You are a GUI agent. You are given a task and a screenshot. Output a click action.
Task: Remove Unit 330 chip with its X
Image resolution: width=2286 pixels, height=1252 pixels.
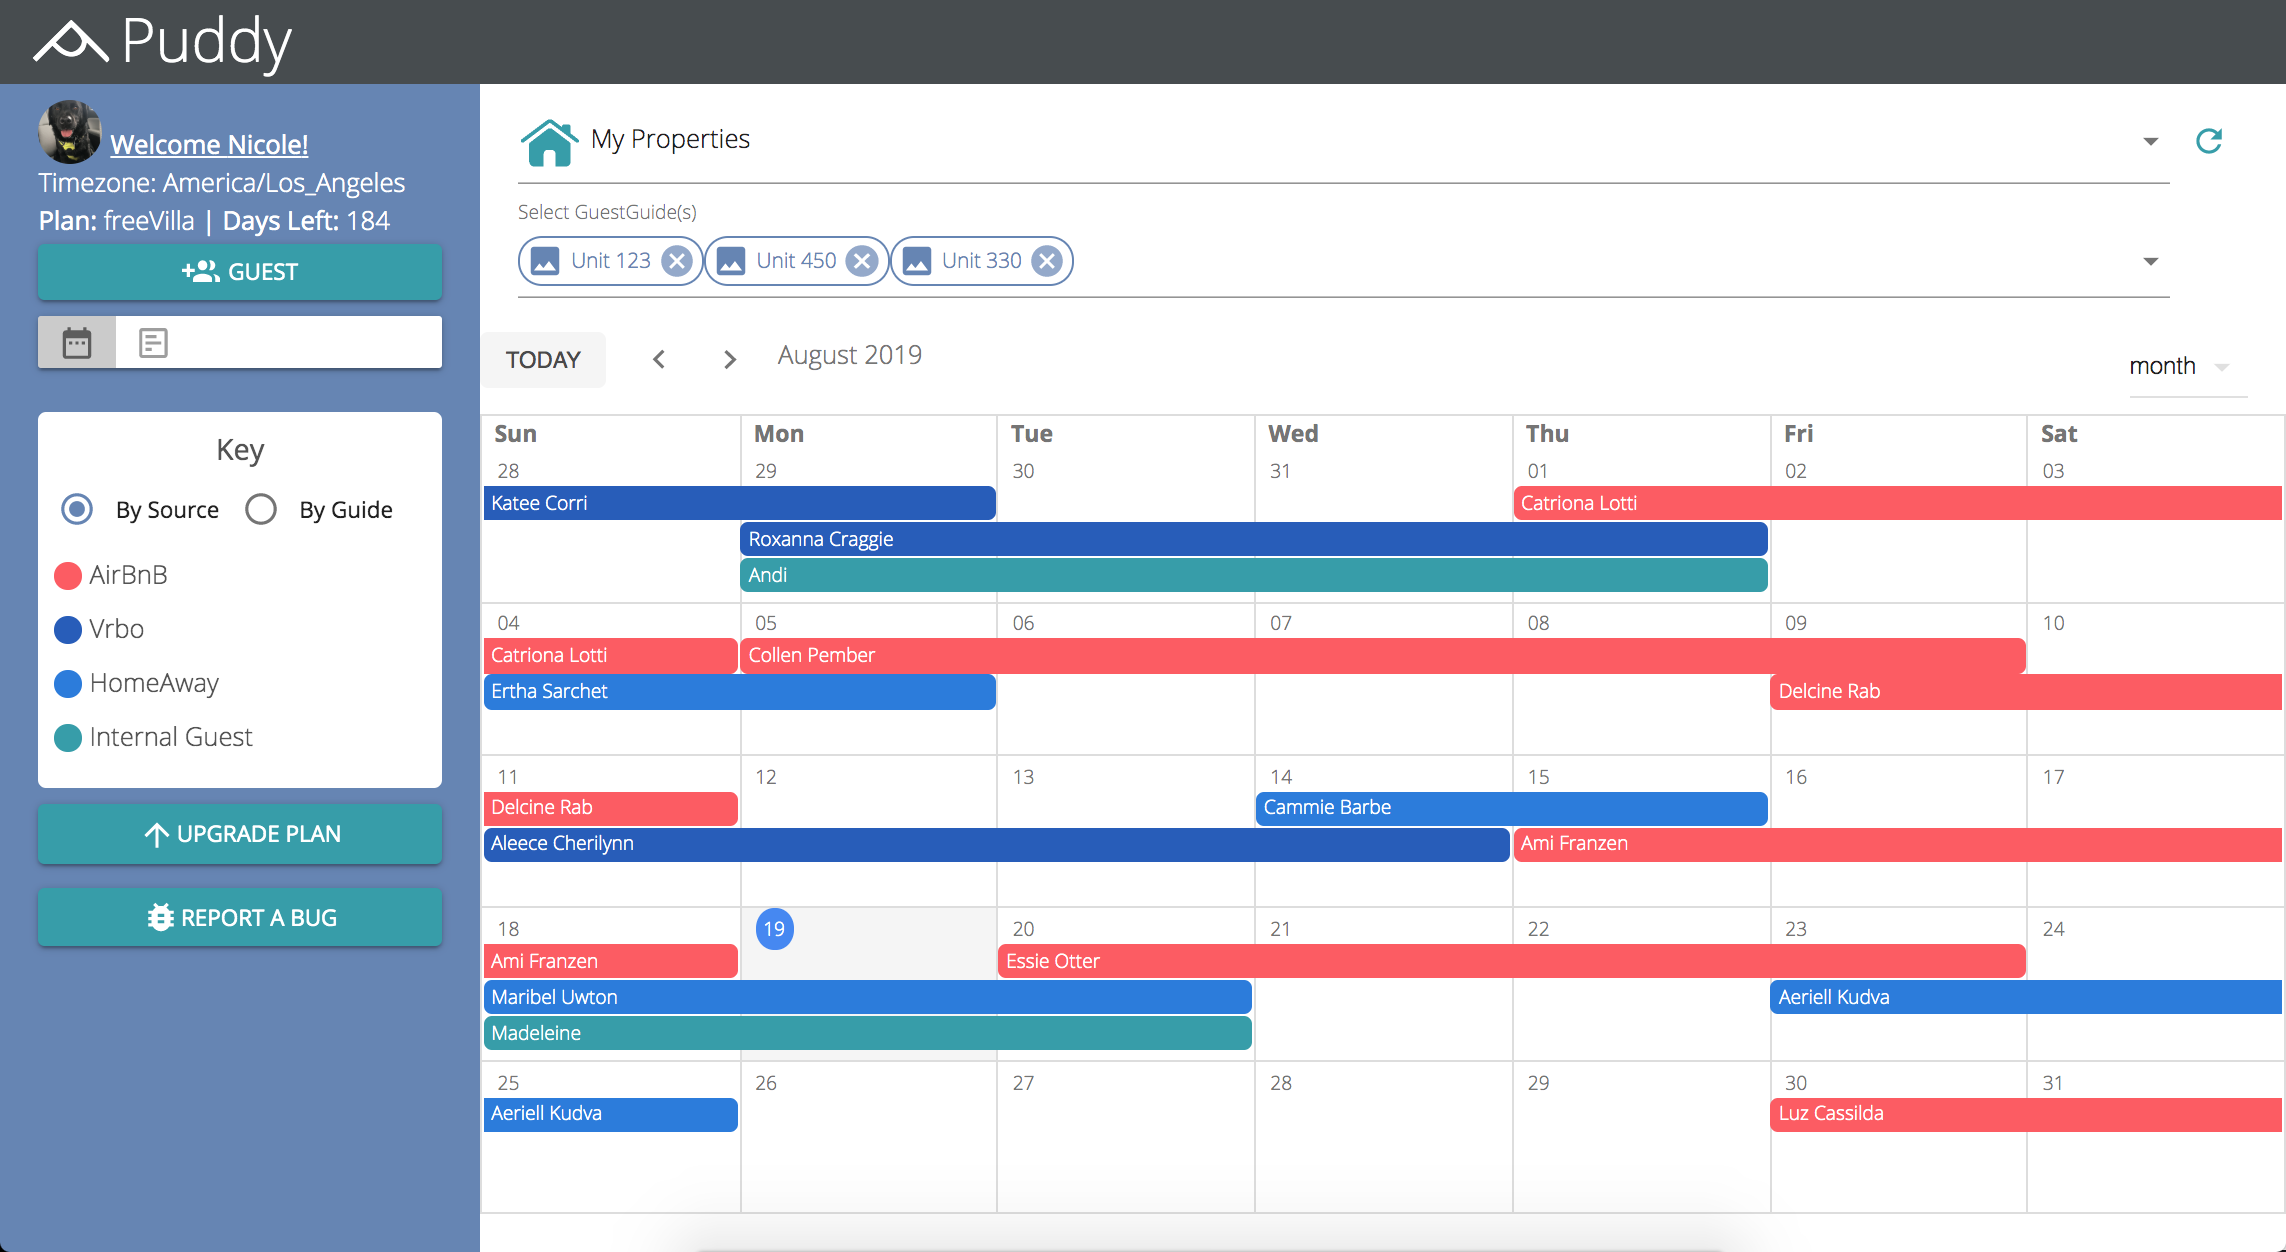[x=1046, y=261]
